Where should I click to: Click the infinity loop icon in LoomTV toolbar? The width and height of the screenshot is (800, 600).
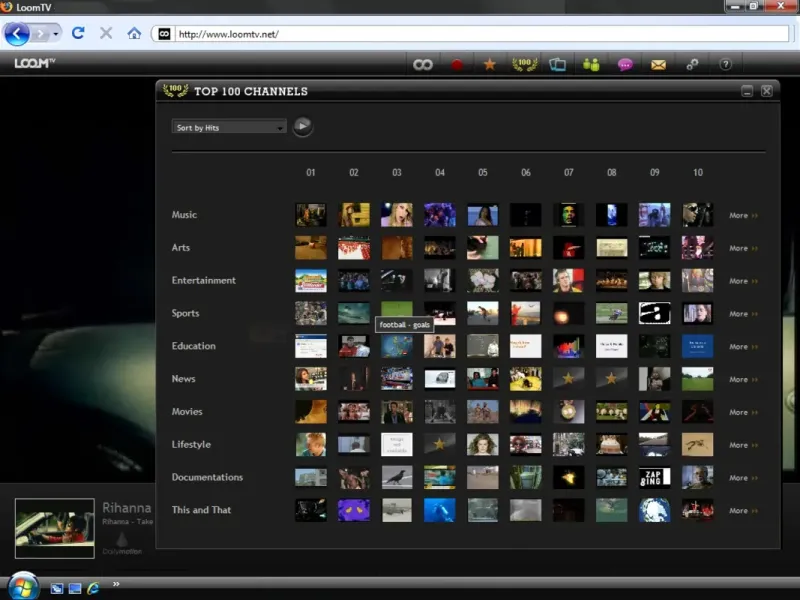423,64
